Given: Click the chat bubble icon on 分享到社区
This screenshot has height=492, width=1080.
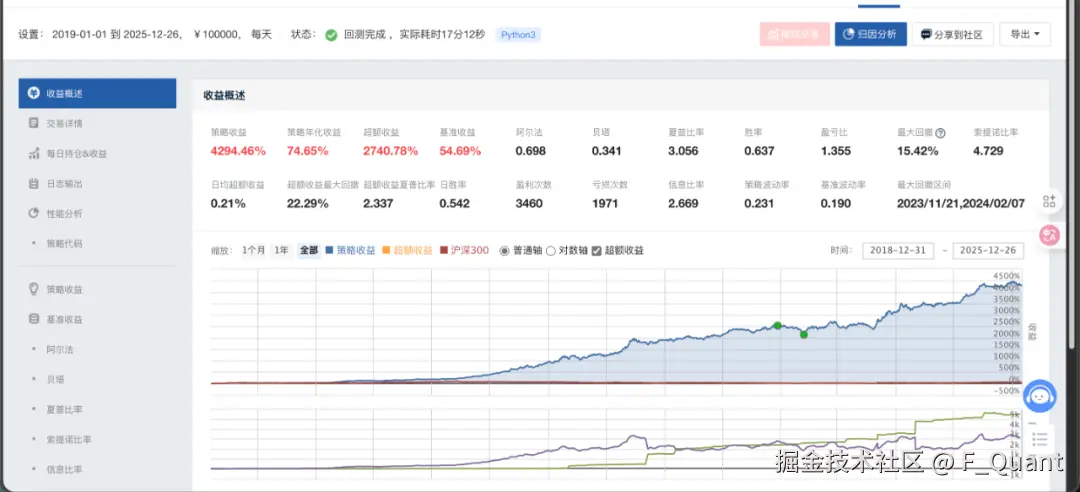Looking at the screenshot, I should coord(926,34).
